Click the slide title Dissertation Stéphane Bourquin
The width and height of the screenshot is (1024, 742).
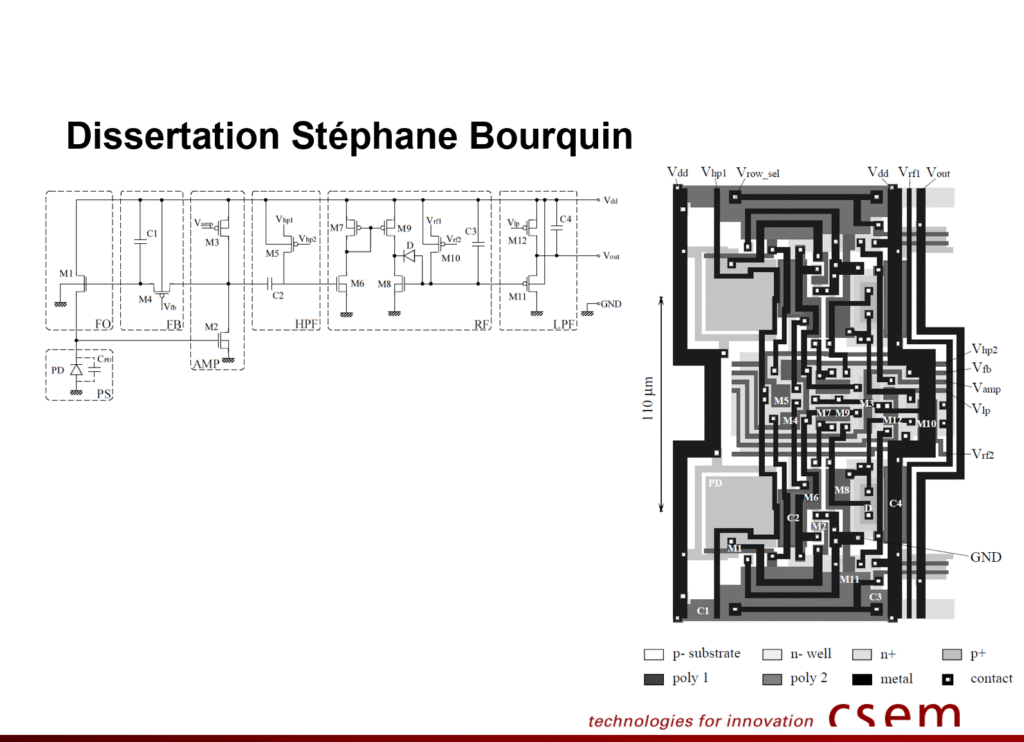click(349, 137)
